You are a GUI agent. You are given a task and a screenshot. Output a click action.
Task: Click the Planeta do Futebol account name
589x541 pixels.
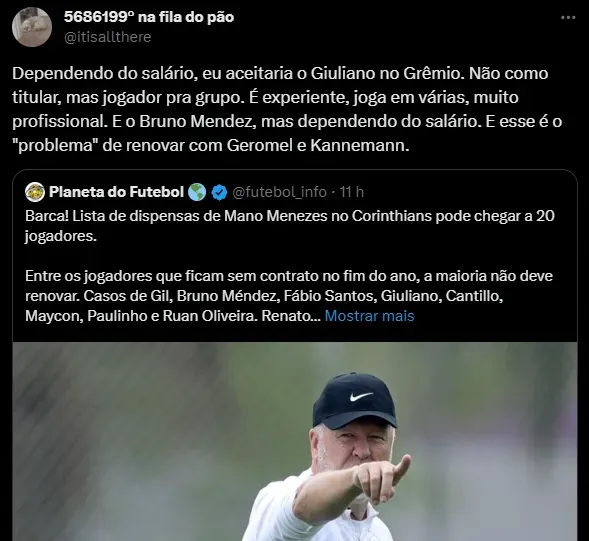click(116, 192)
